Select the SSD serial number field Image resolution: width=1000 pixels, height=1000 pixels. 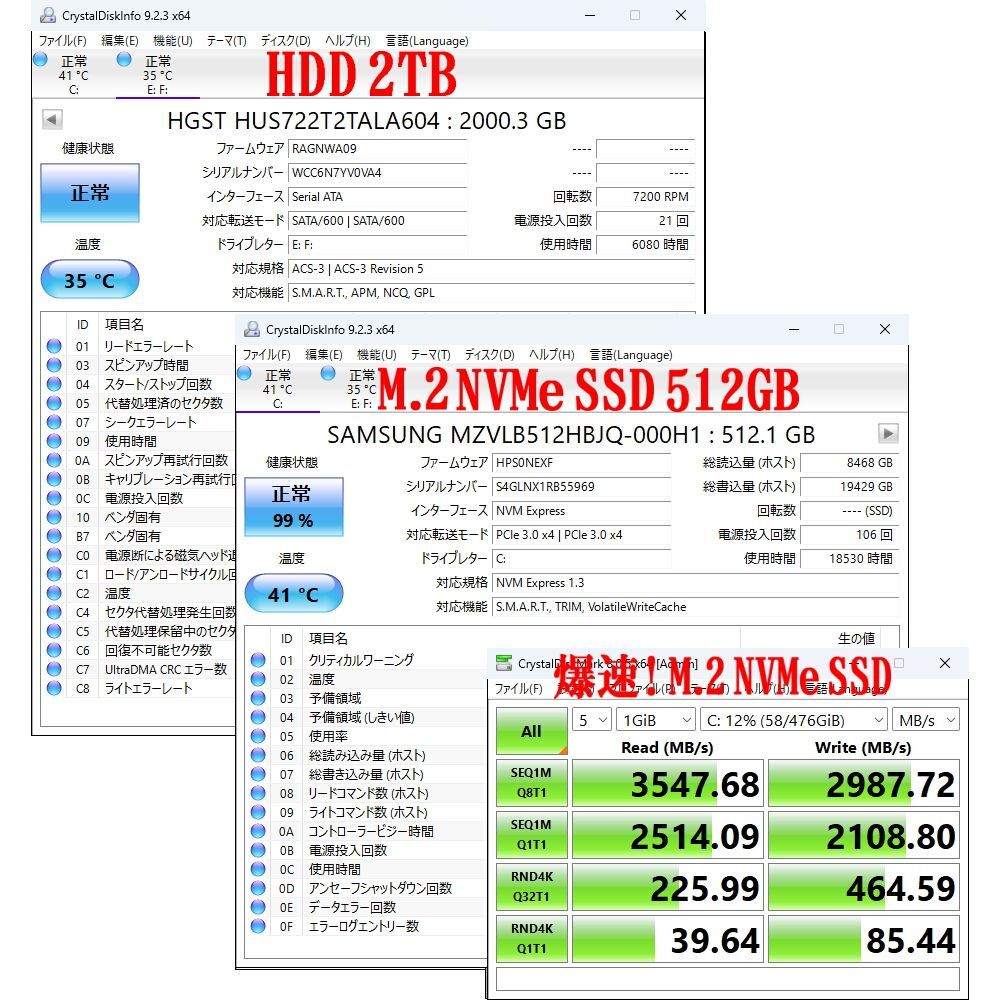point(580,487)
